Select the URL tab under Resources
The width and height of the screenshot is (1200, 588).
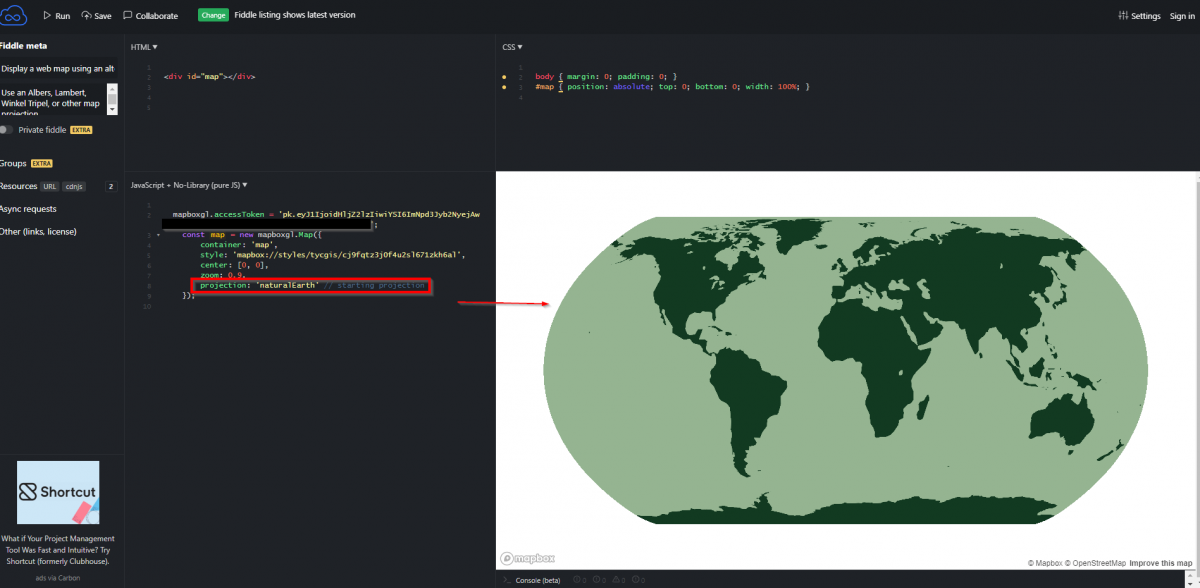[x=48, y=185]
